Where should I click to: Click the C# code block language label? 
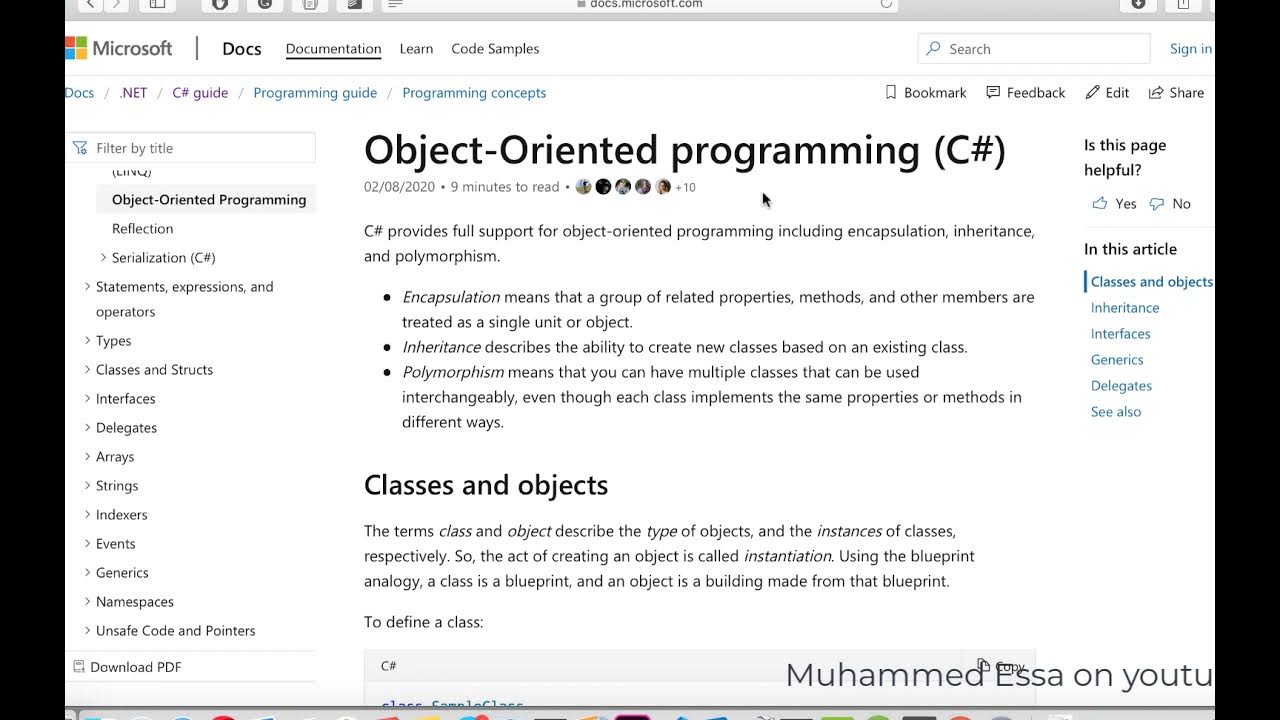[x=388, y=666]
